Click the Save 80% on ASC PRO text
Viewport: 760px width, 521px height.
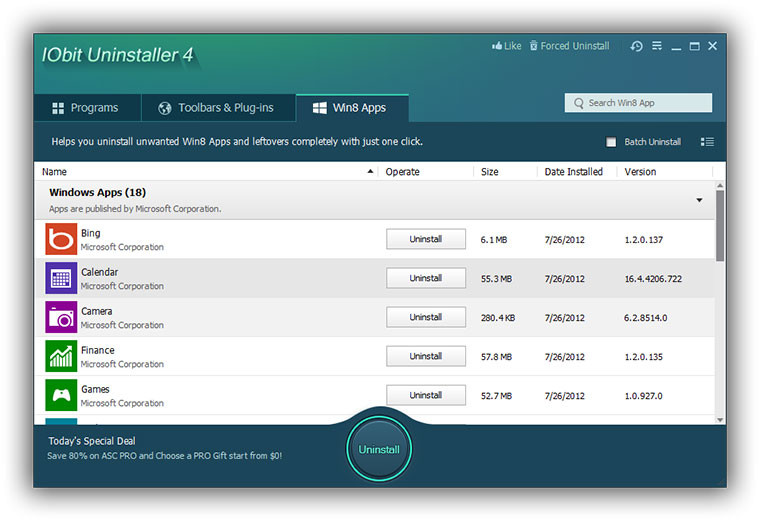click(164, 456)
